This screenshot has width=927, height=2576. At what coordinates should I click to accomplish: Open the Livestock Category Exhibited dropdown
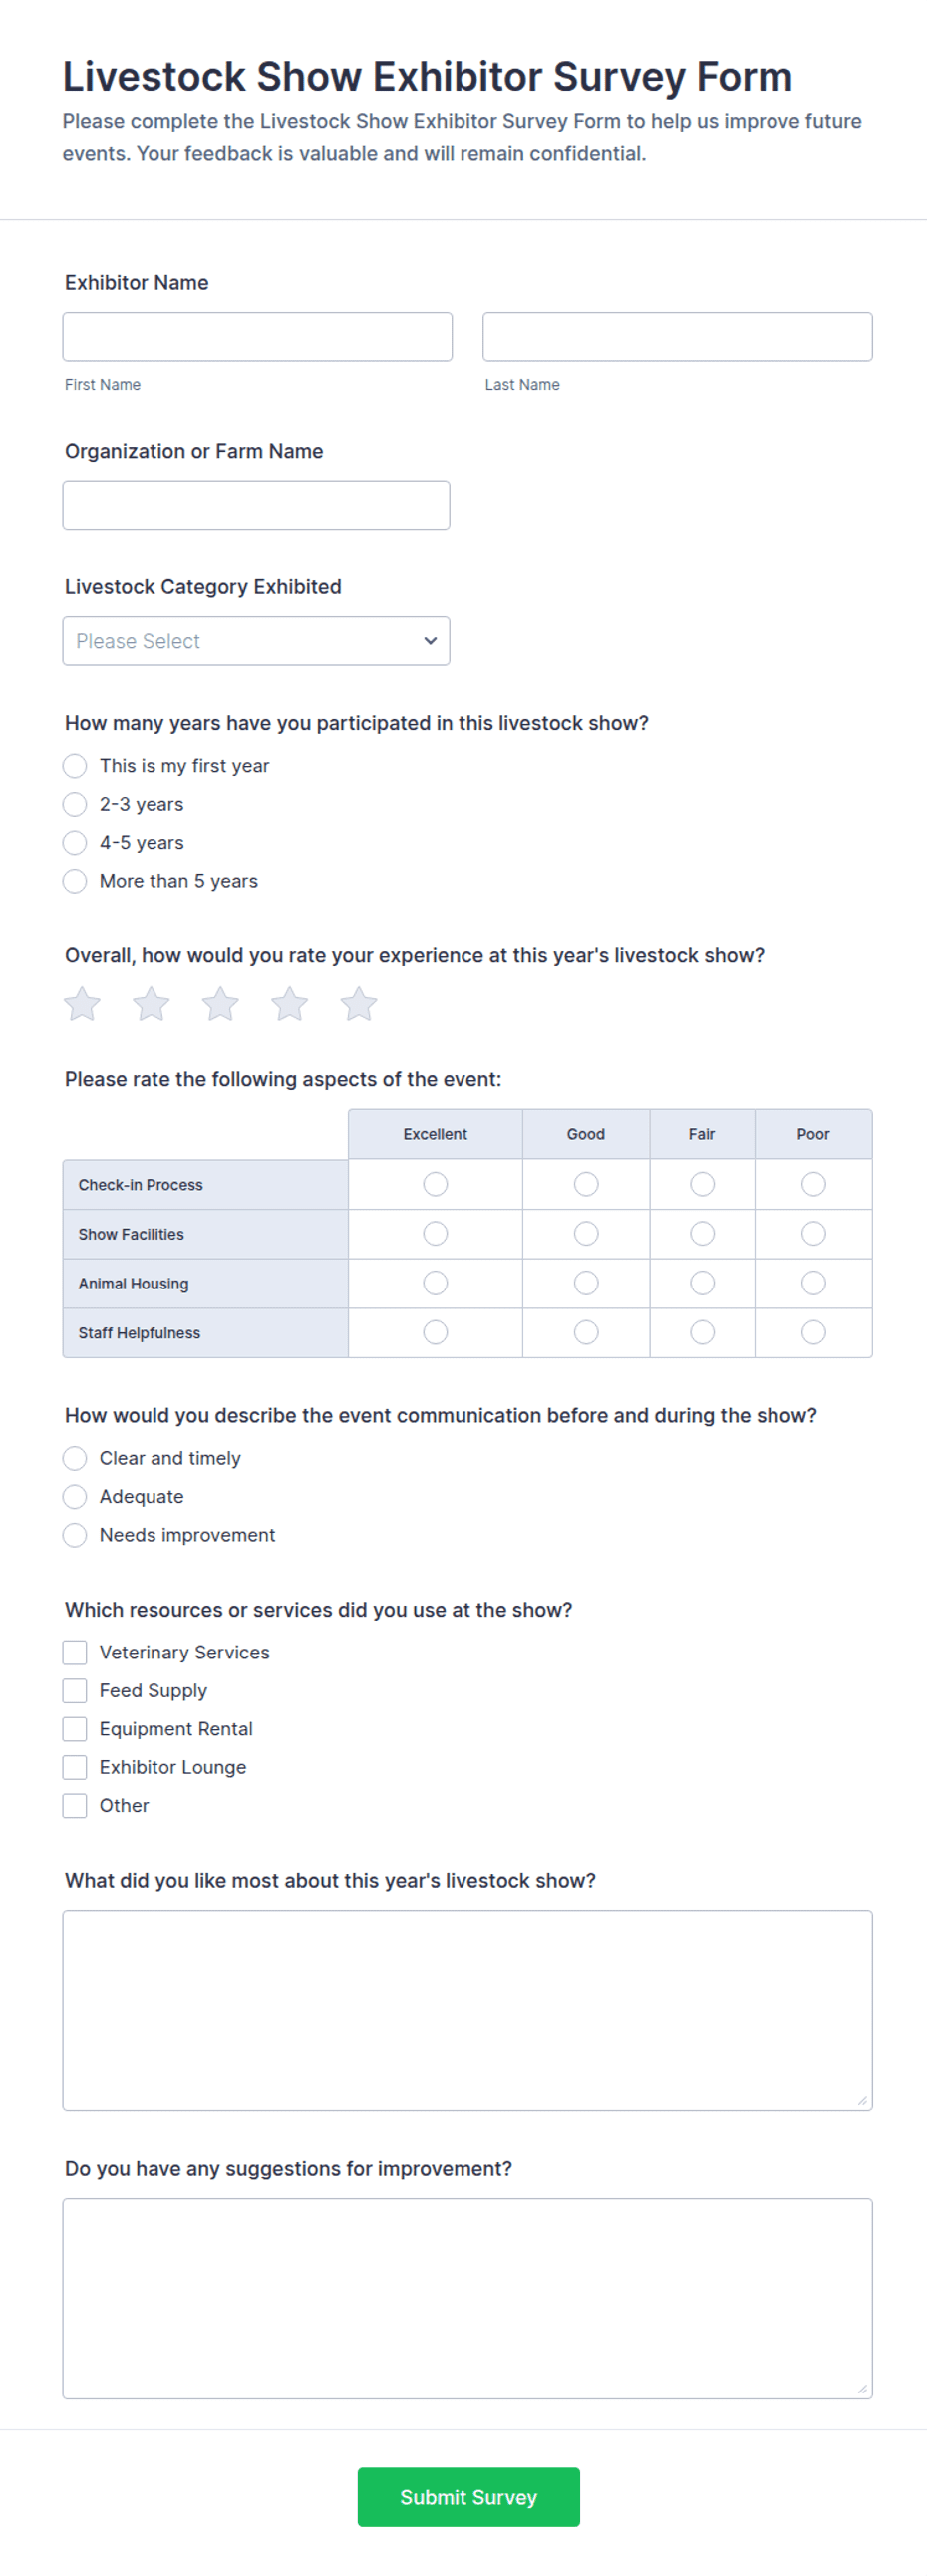[256, 641]
